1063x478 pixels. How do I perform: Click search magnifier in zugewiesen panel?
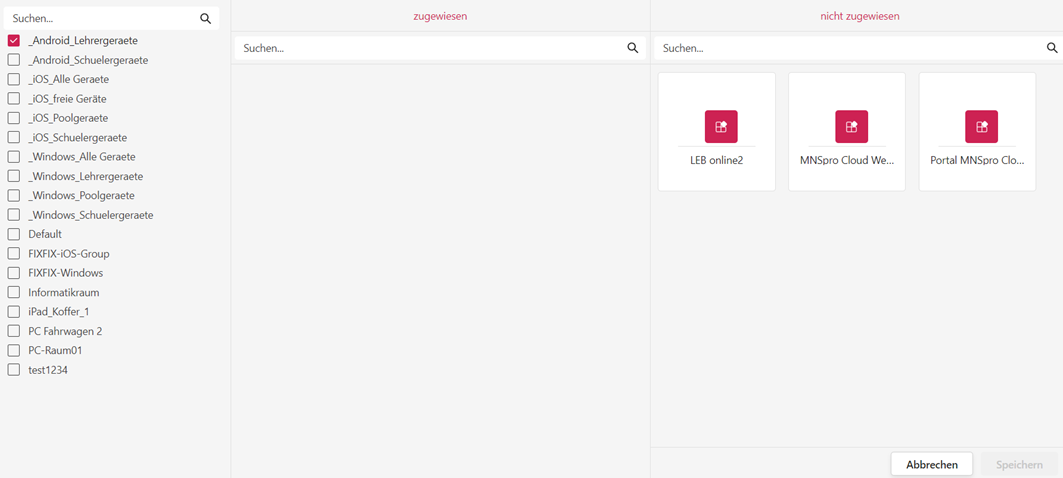[632, 48]
